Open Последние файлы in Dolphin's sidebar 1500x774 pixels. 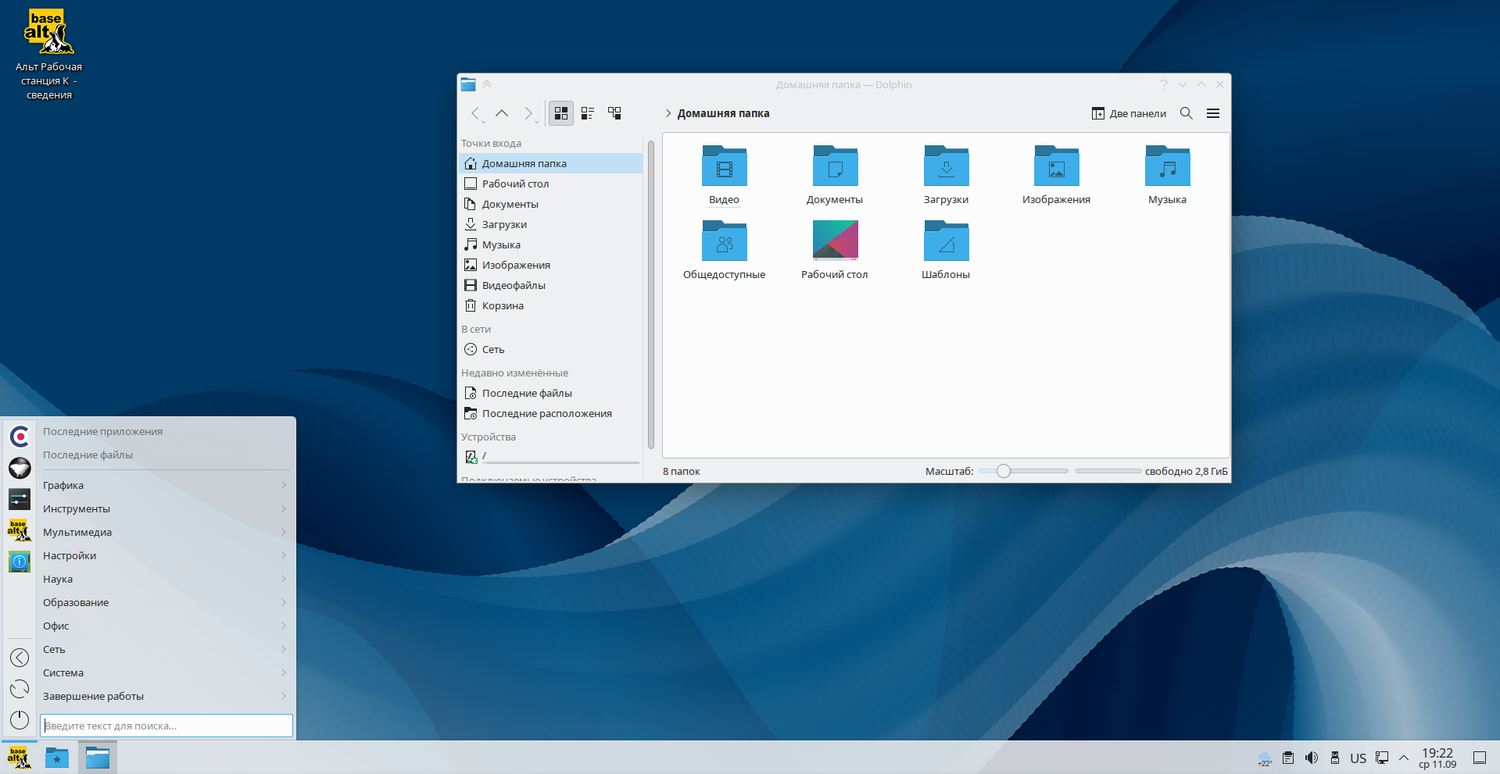pyautogui.click(x=551, y=393)
